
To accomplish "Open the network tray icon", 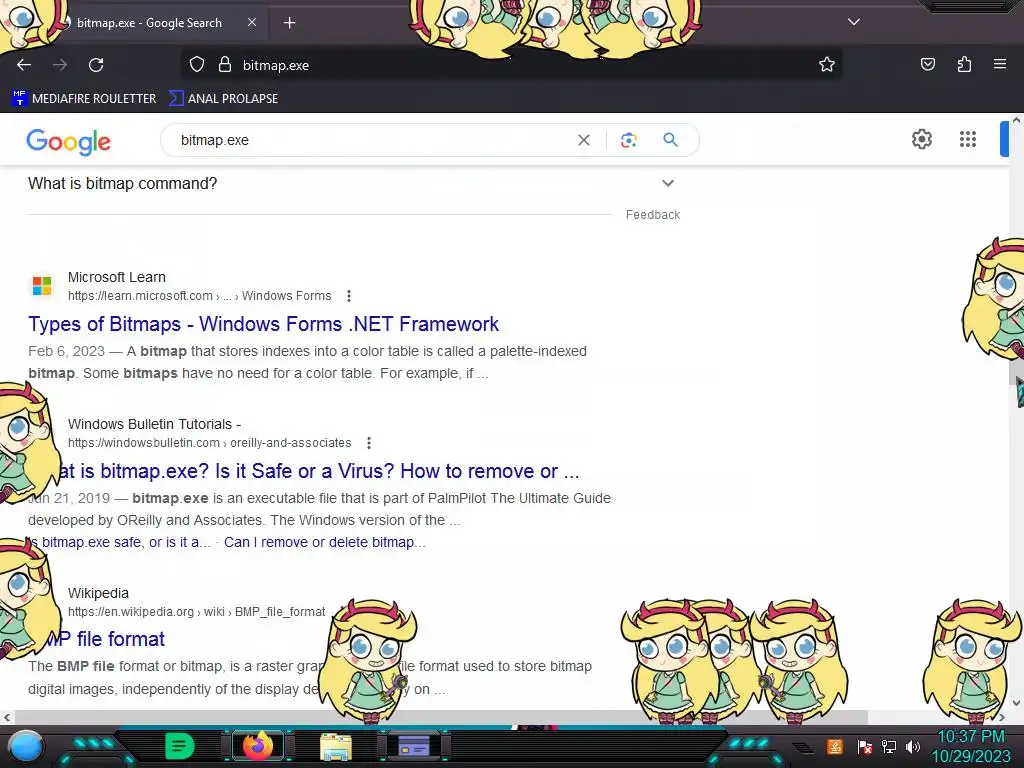I will click(889, 746).
